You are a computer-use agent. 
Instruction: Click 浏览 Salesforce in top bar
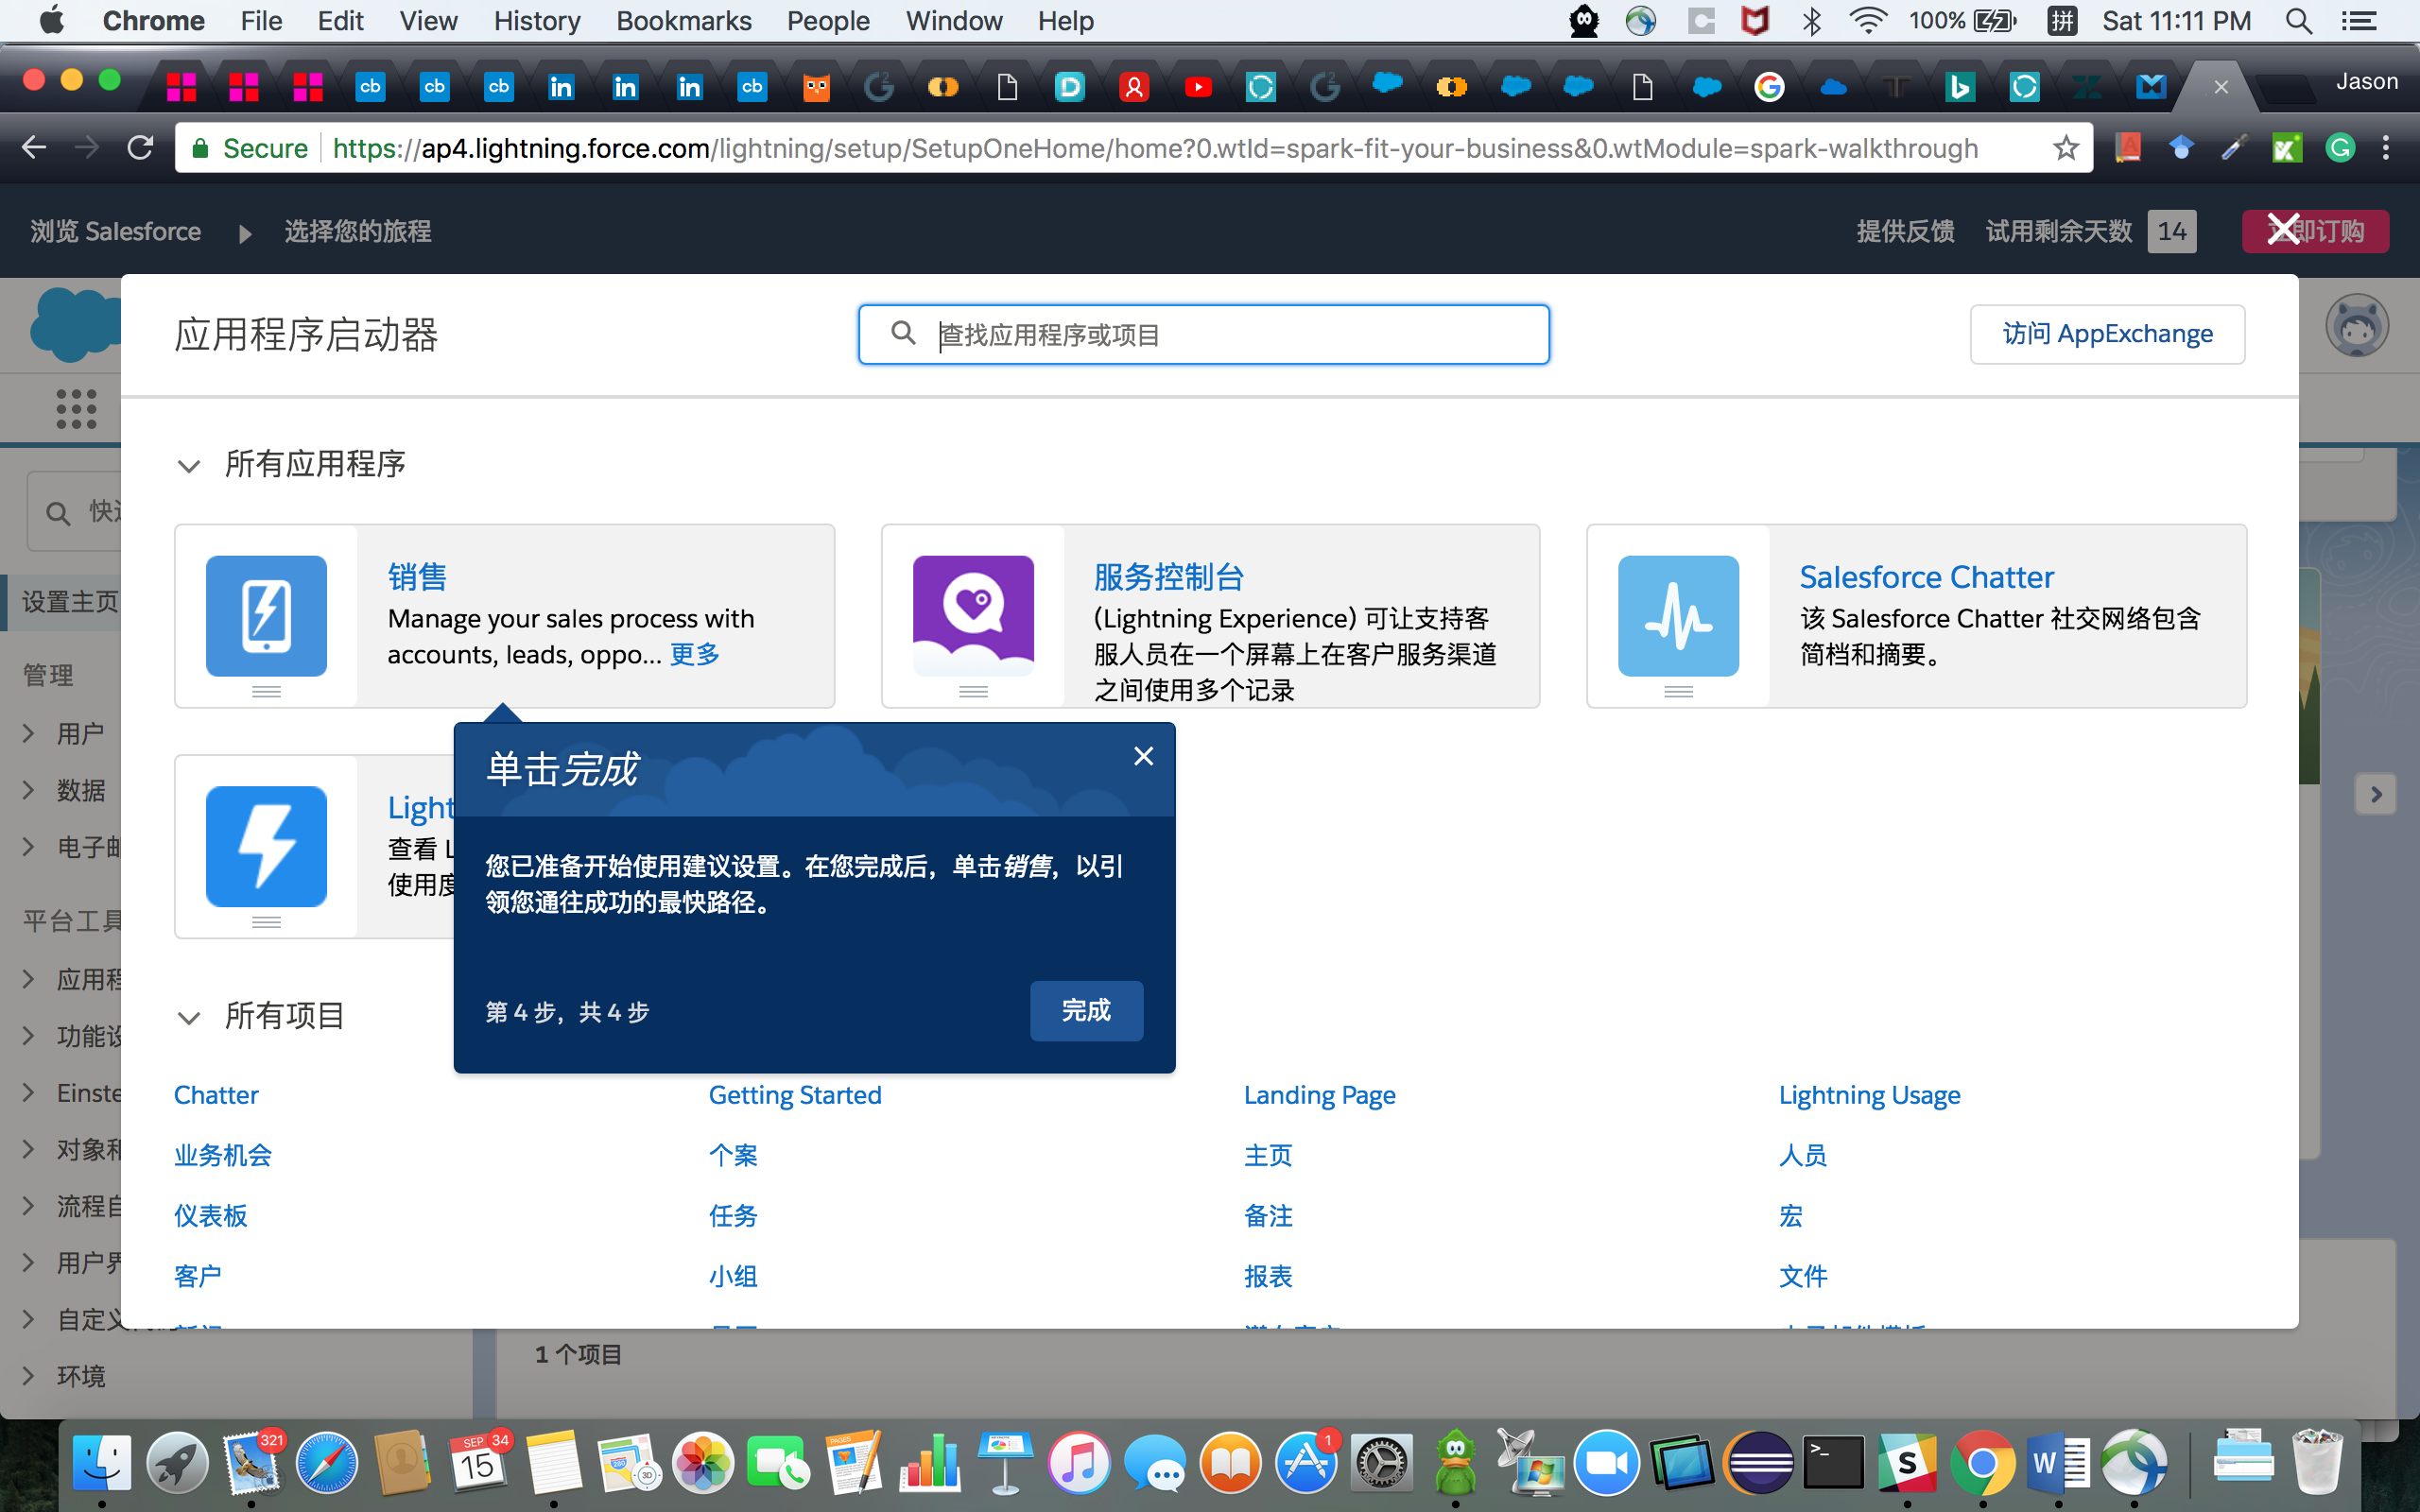[115, 231]
